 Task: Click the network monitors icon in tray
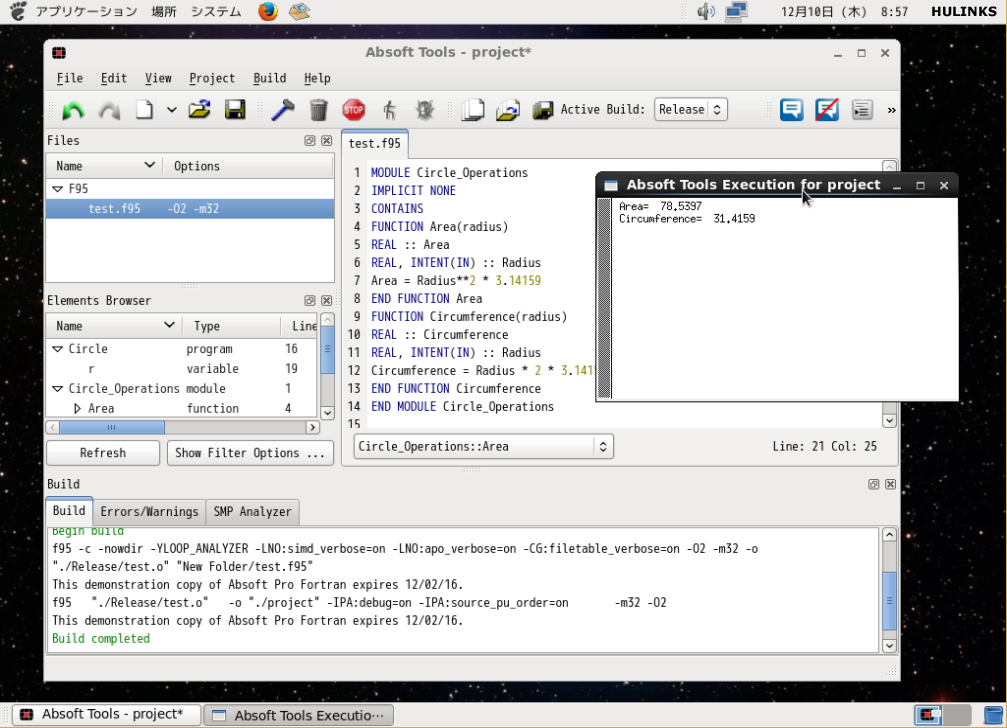tap(737, 12)
